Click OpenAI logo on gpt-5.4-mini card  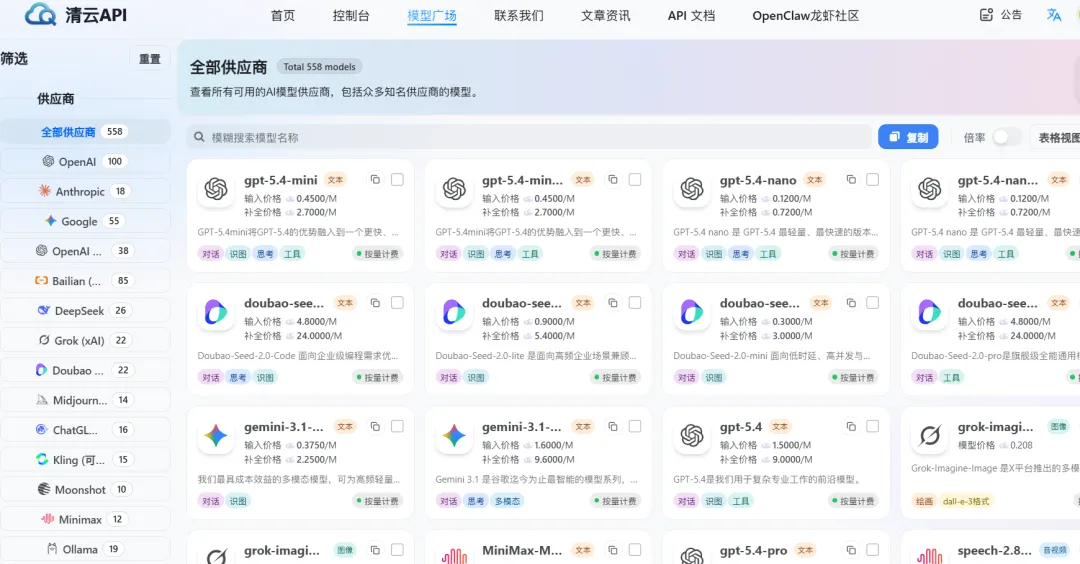pos(216,189)
